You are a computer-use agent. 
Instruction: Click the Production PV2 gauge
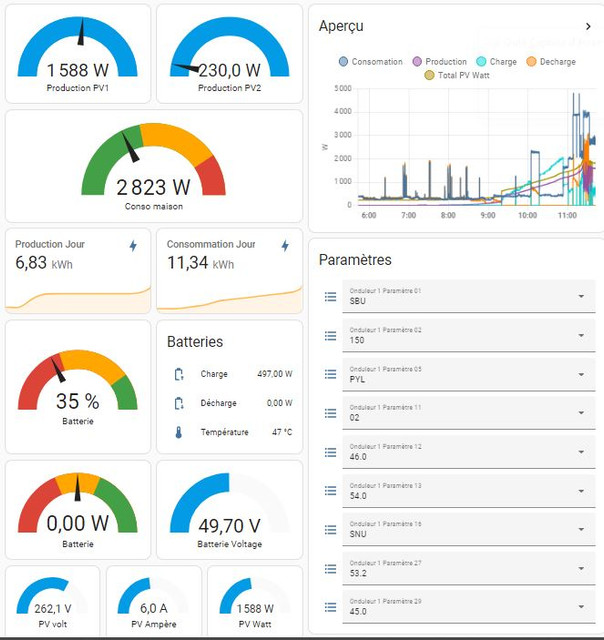[x=230, y=54]
